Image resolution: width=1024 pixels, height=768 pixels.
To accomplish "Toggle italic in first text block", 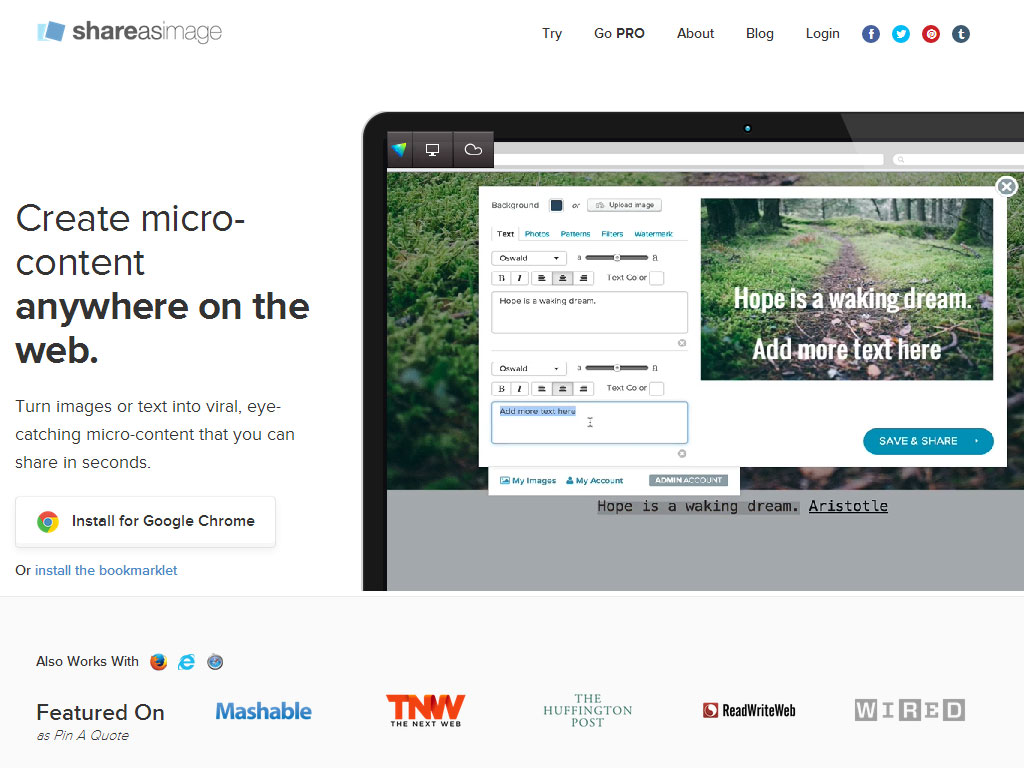I will 519,278.
